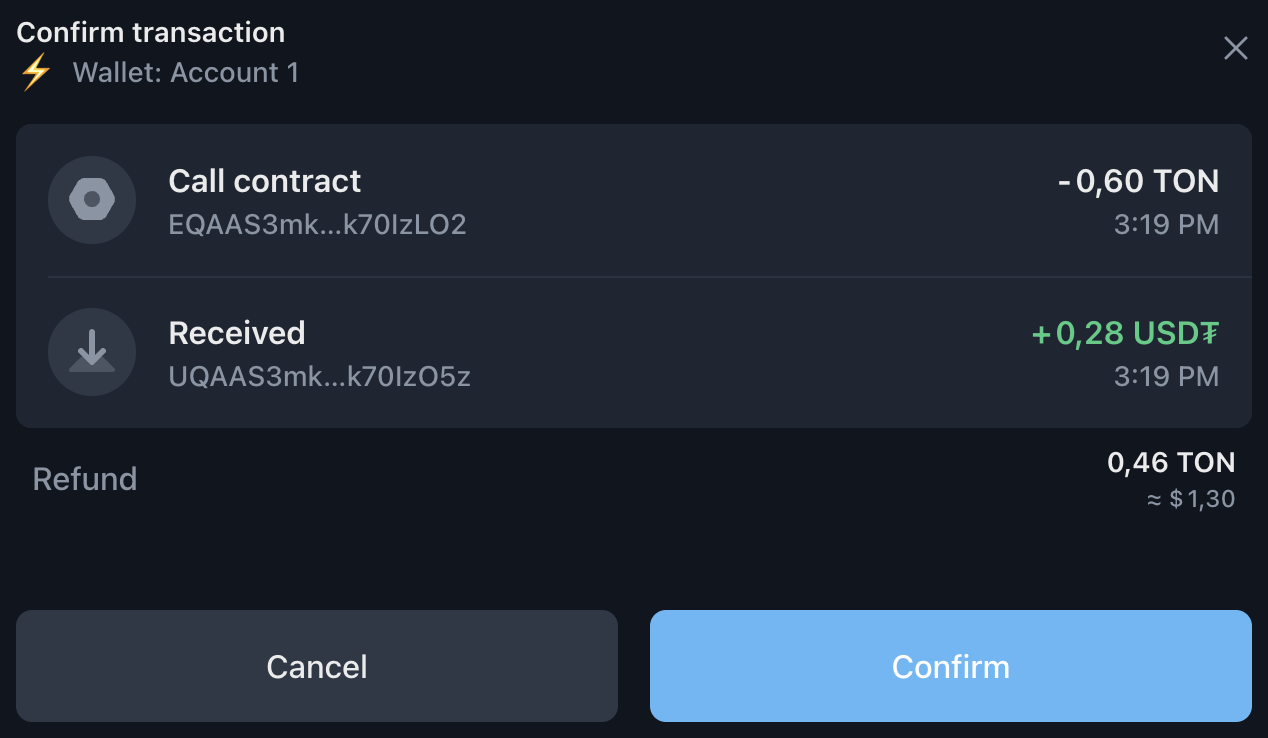Screen dimensions: 1268x738
Task: Click the lightning bolt wallet icon
Action: tap(36, 73)
